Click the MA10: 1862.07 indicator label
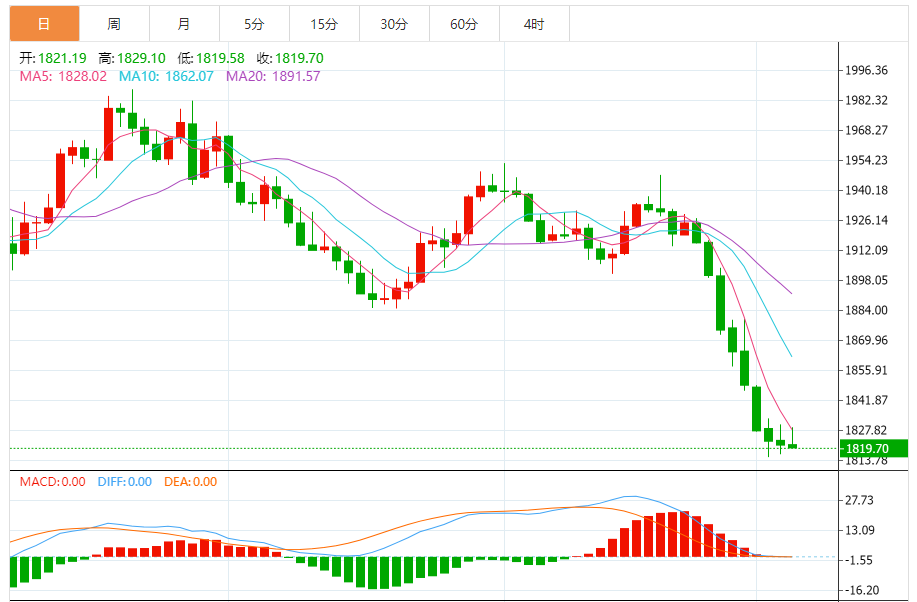Image resolution: width=917 pixels, height=602 pixels. click(x=166, y=76)
